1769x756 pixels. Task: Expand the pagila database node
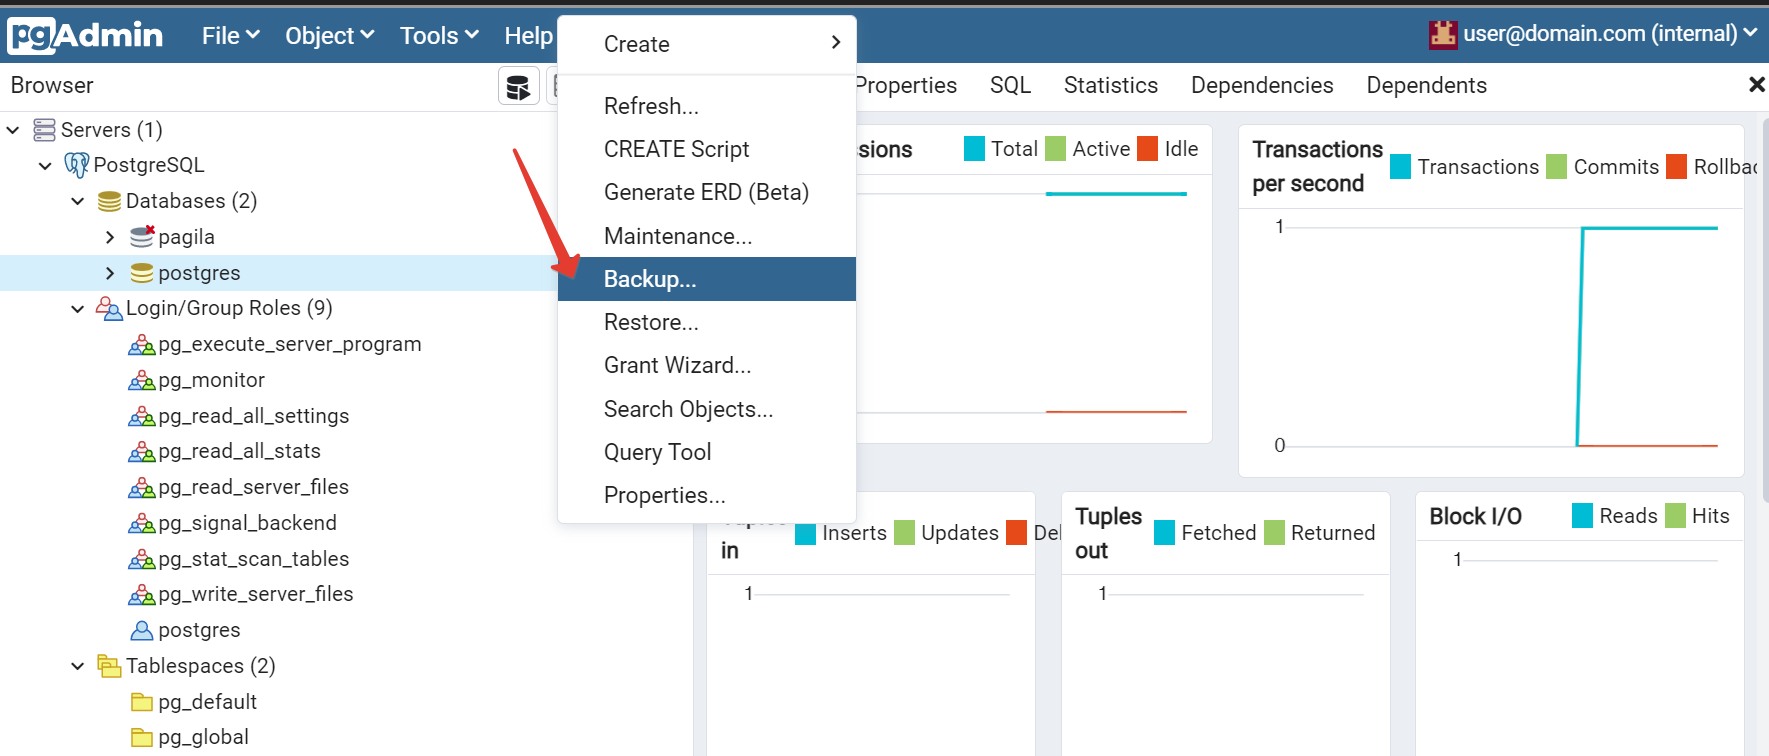[x=110, y=237]
